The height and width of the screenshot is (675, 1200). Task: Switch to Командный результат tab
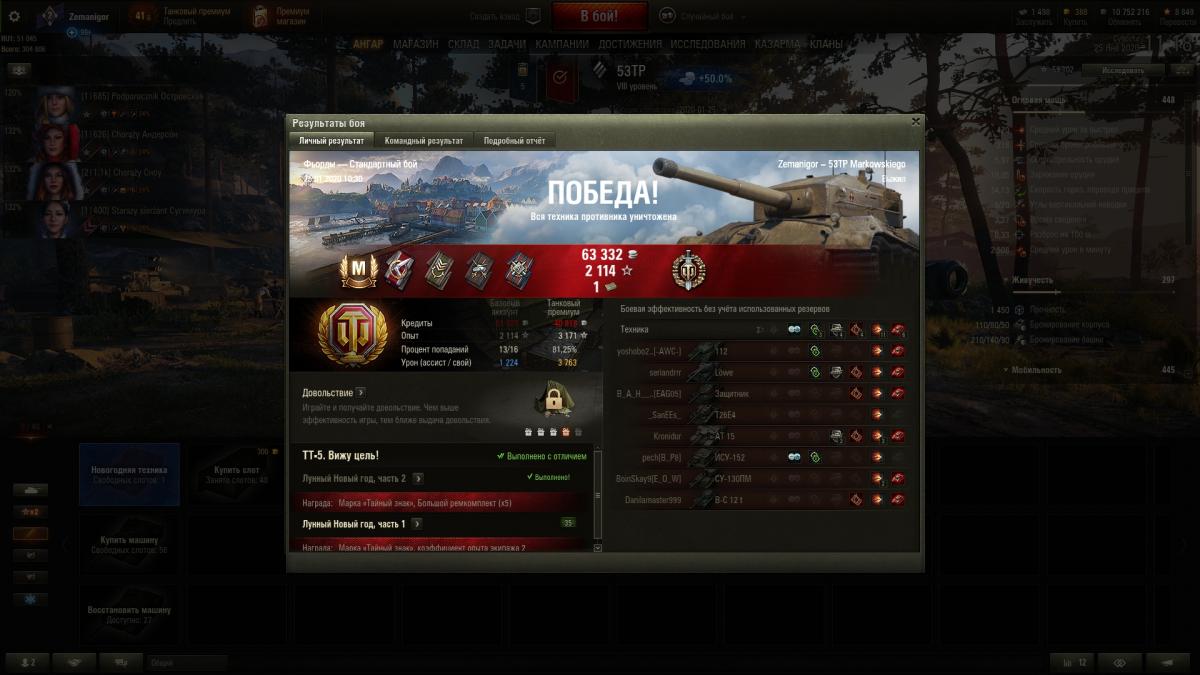(x=424, y=141)
